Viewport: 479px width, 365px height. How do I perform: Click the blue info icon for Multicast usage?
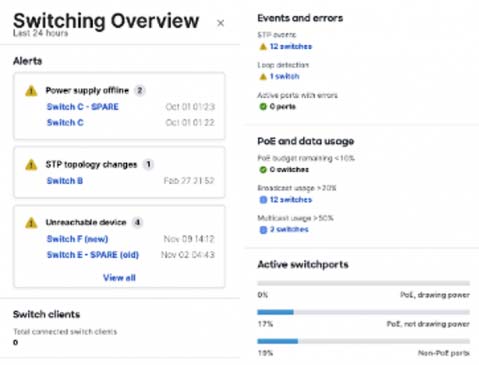[x=263, y=230]
